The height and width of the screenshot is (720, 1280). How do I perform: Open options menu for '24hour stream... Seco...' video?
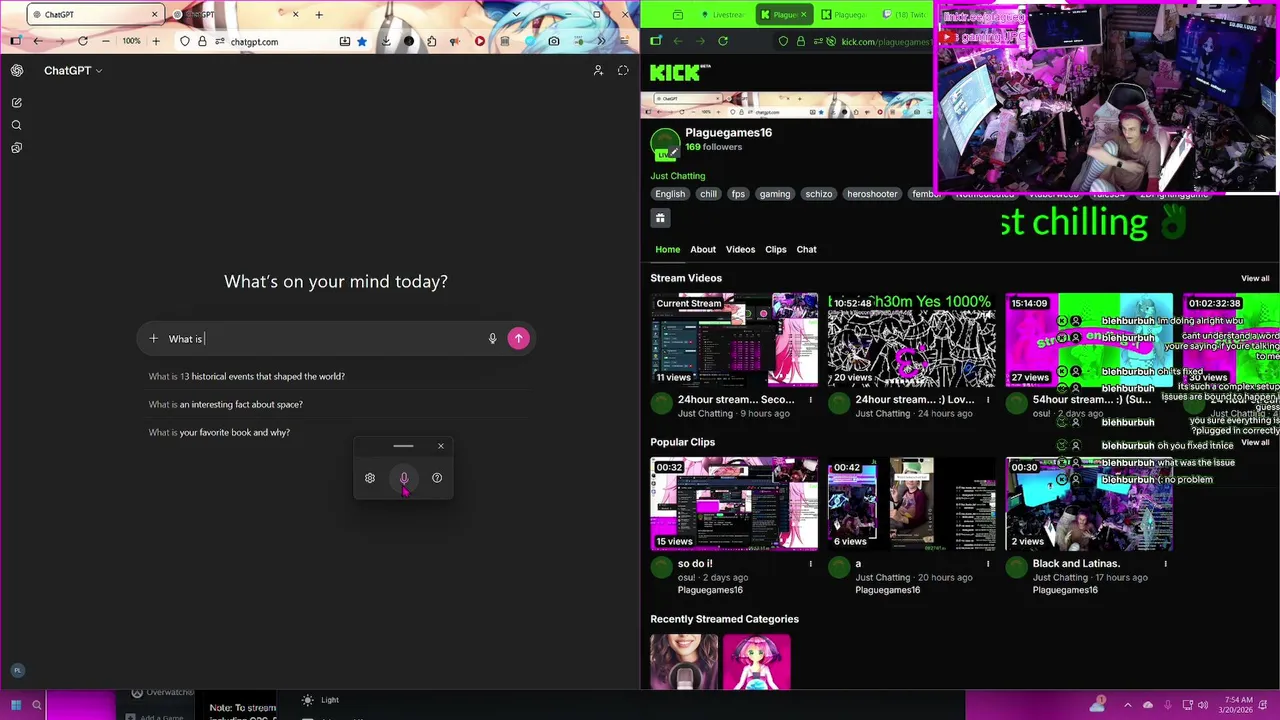point(811,400)
